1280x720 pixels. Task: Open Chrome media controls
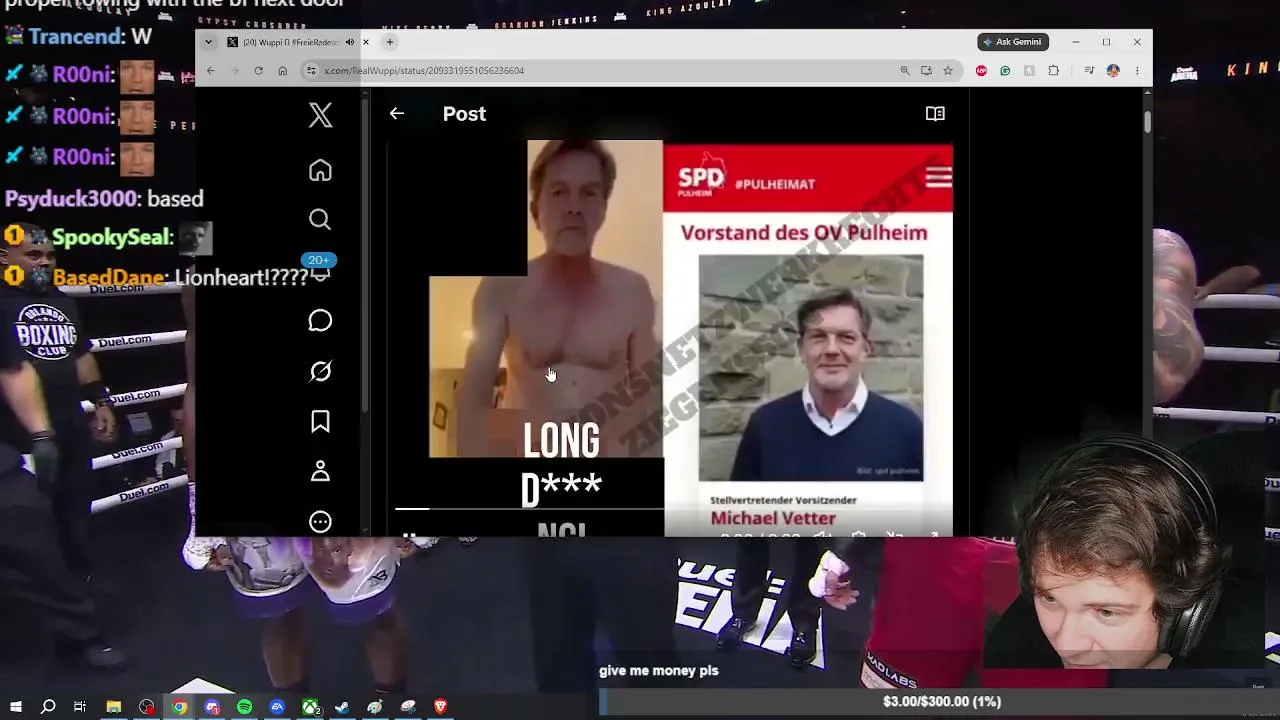pos(1089,71)
